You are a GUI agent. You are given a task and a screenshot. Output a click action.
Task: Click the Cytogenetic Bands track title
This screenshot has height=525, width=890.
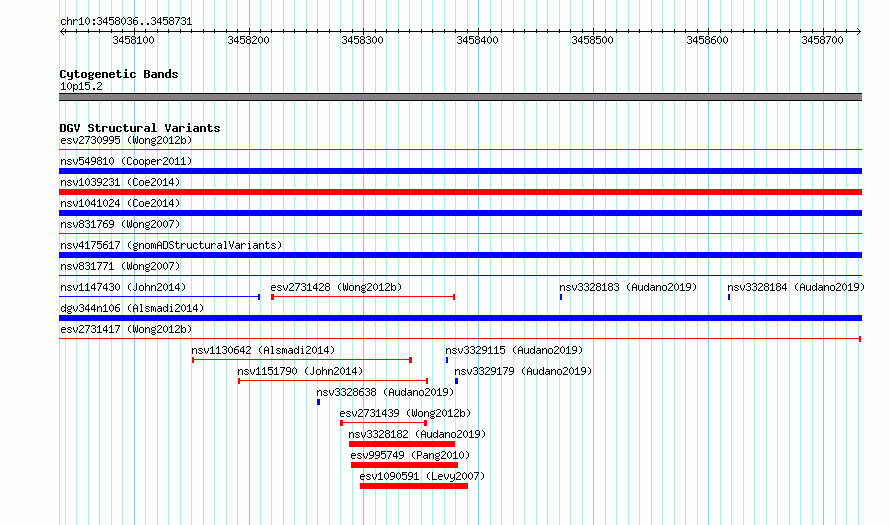[x=119, y=74]
